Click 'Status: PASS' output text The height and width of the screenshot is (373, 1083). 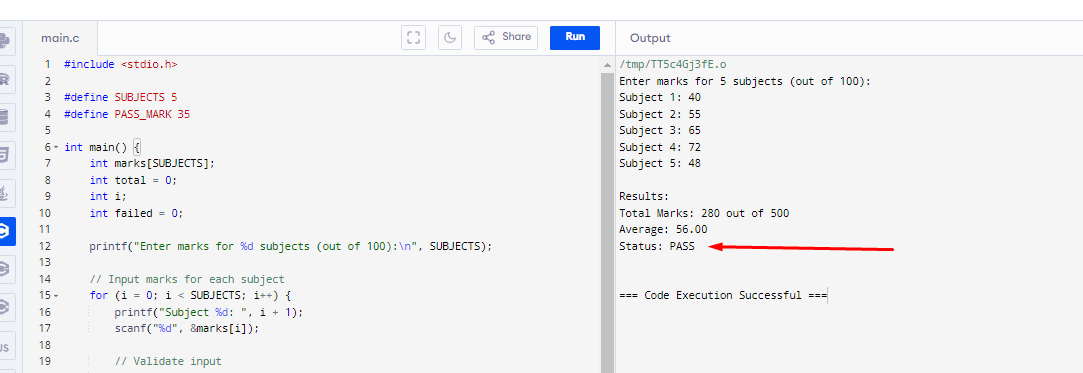pyautogui.click(x=657, y=247)
